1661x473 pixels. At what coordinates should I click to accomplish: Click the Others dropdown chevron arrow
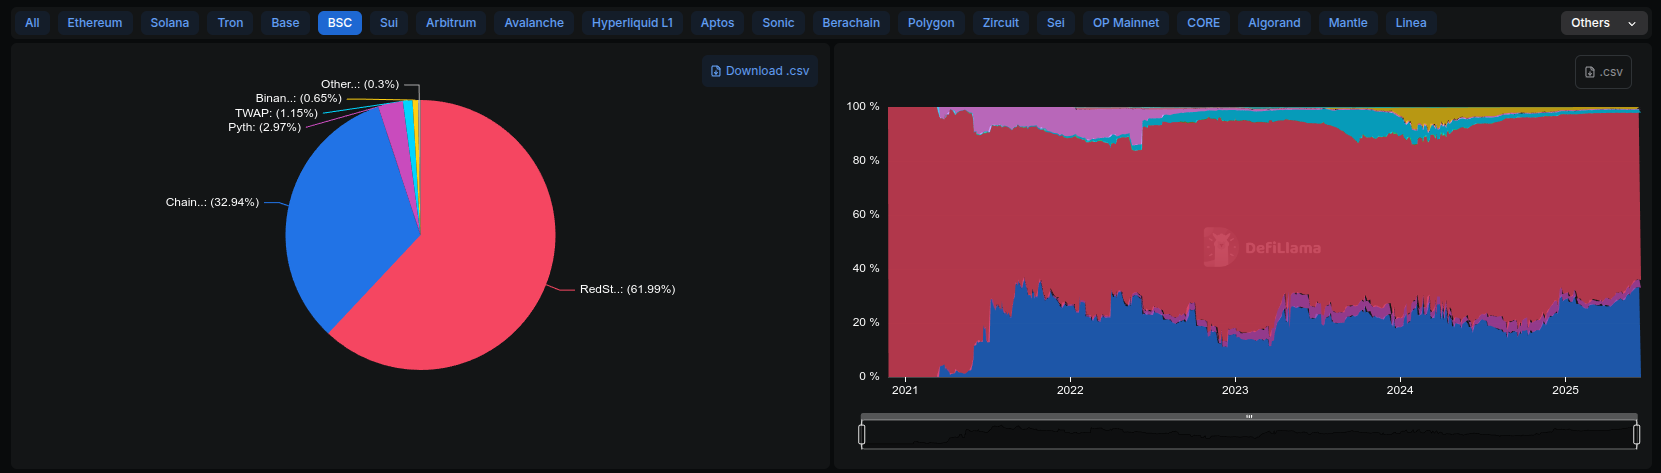[1632, 23]
